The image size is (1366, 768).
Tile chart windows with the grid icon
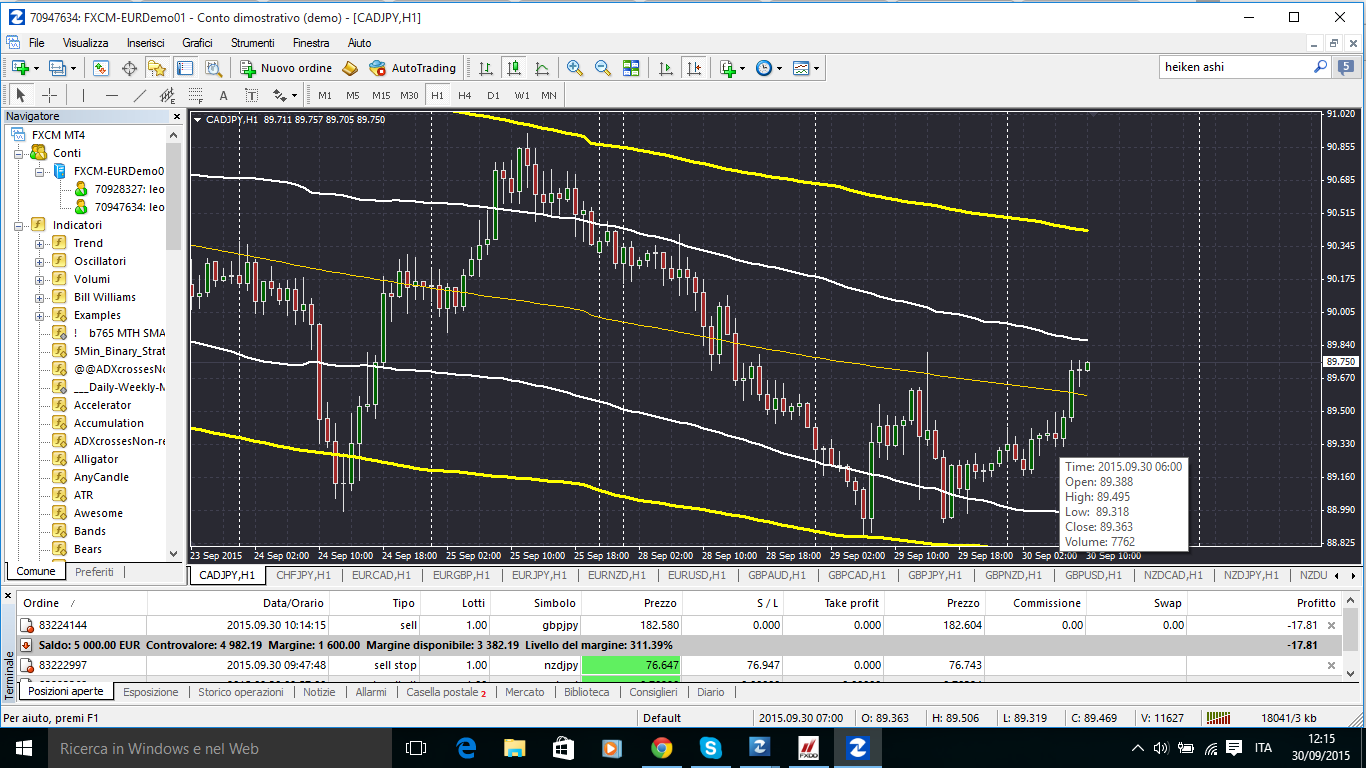631,68
